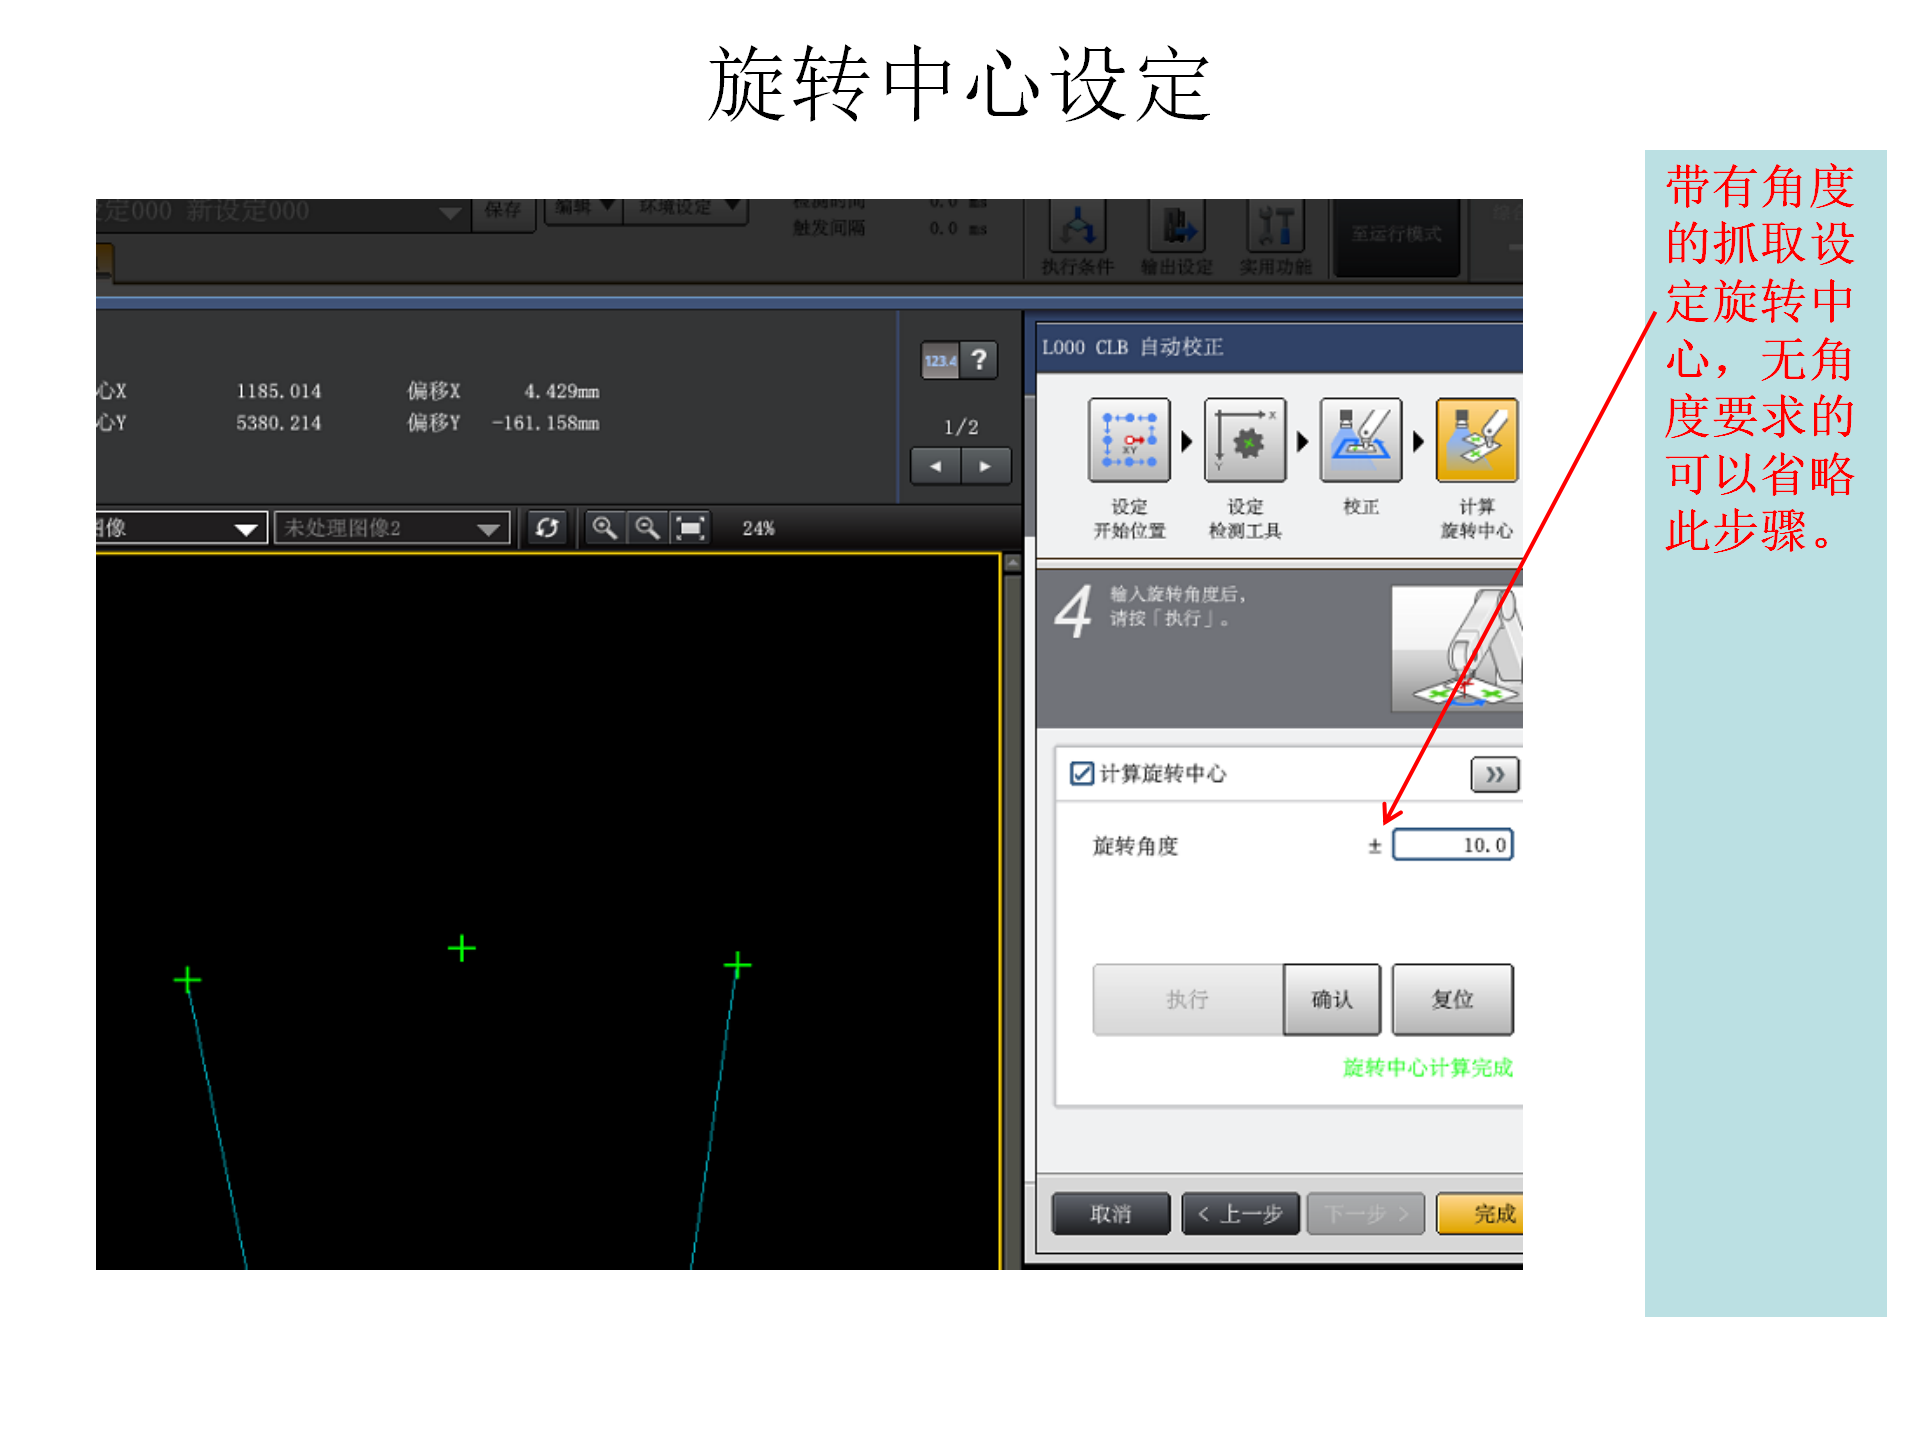This screenshot has height=1440, width=1920.
Task: Select the 设定检测工具 step icon
Action: [x=1245, y=440]
